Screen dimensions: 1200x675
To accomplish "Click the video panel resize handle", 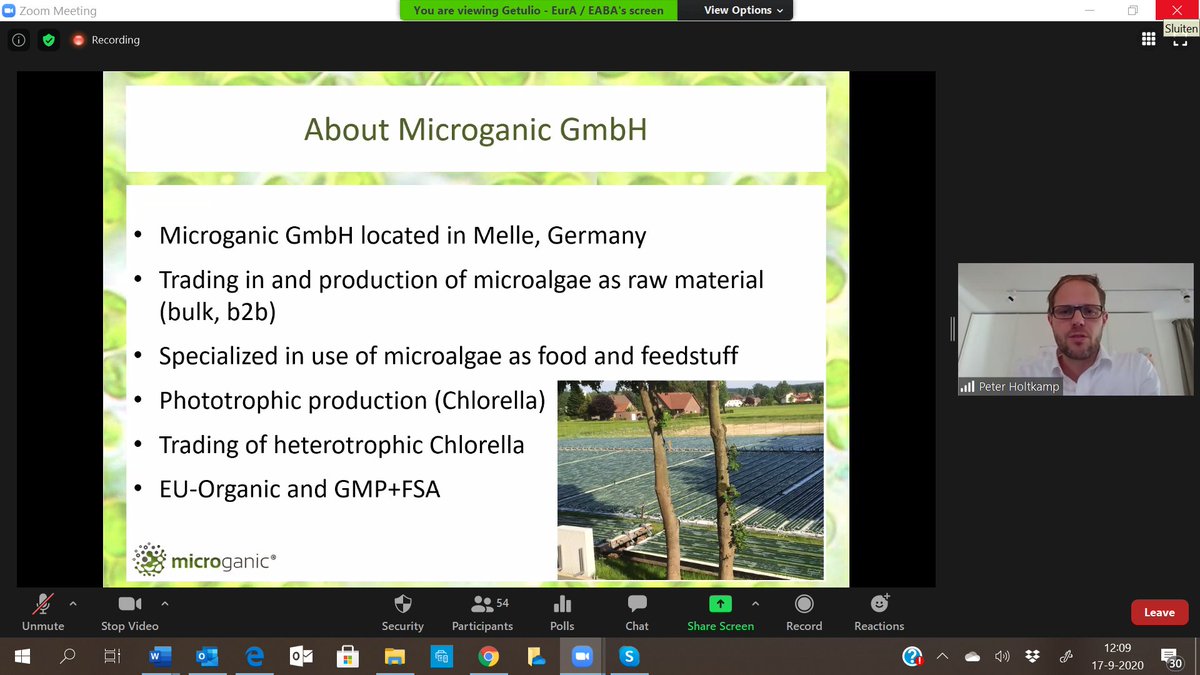I will (x=953, y=328).
